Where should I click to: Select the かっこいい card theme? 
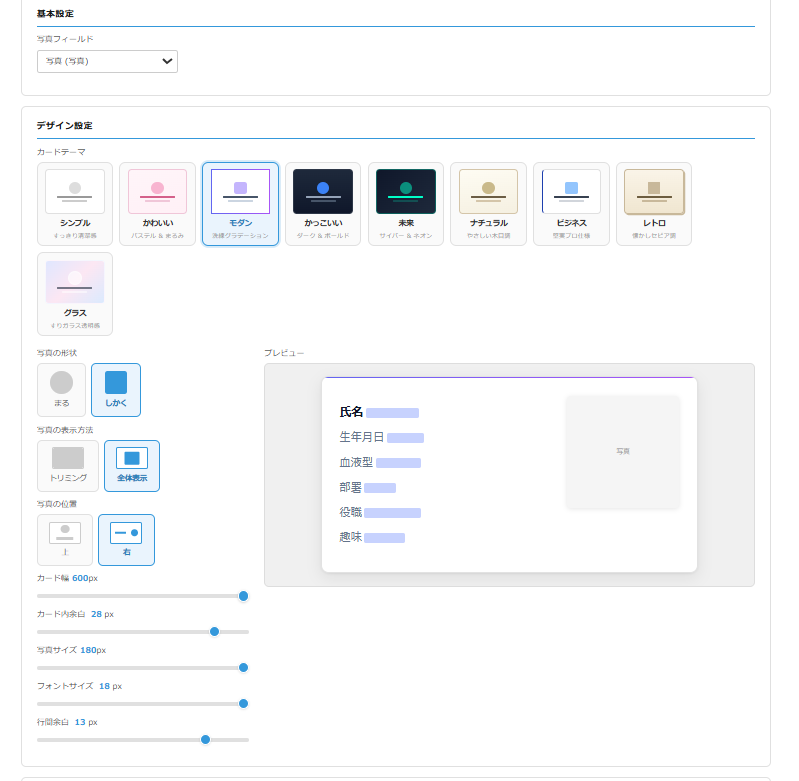coord(323,204)
